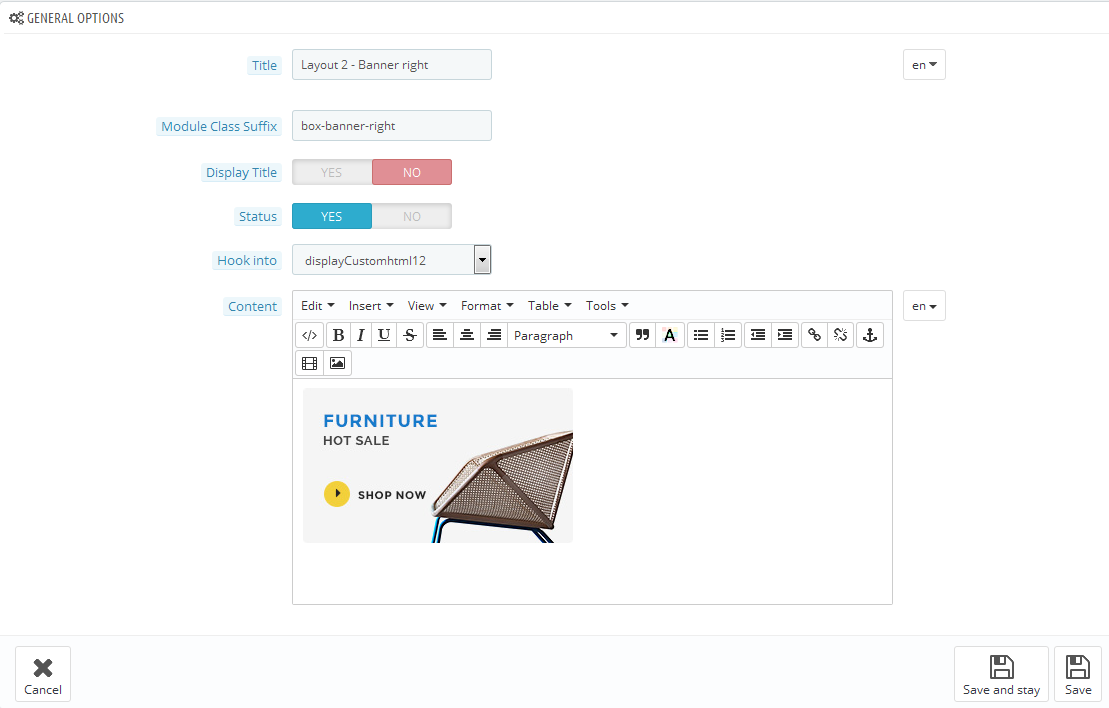Insert an image into content

click(337, 363)
